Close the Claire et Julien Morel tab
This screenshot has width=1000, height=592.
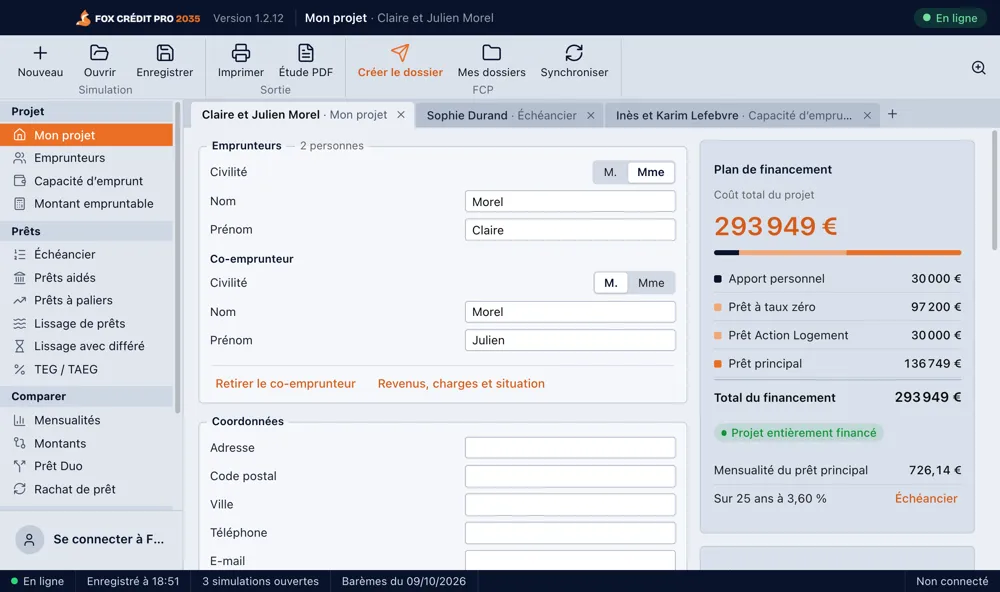coord(401,115)
